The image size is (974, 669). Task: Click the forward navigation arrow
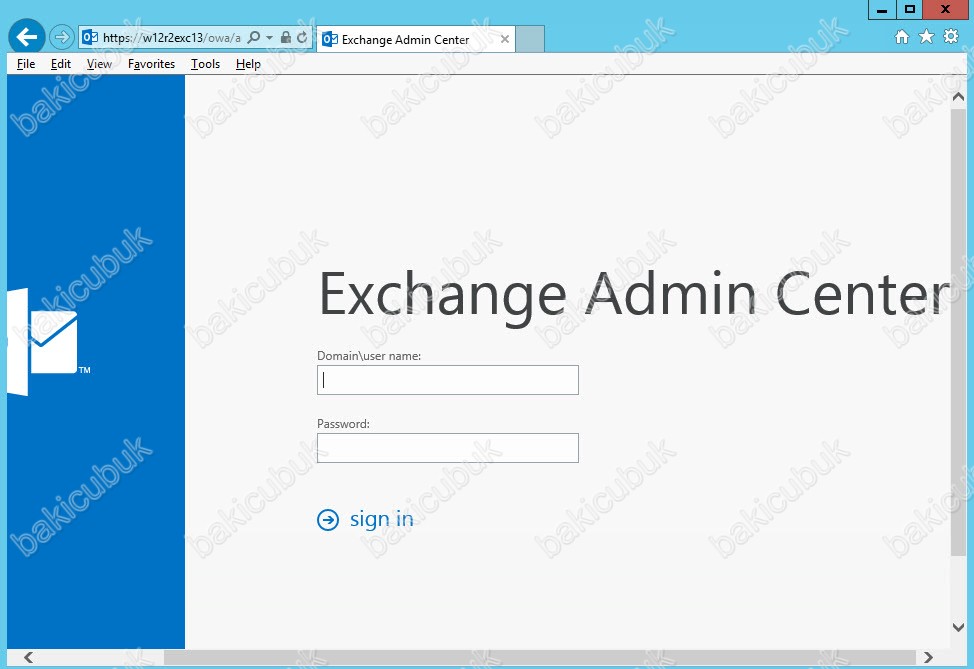(61, 37)
